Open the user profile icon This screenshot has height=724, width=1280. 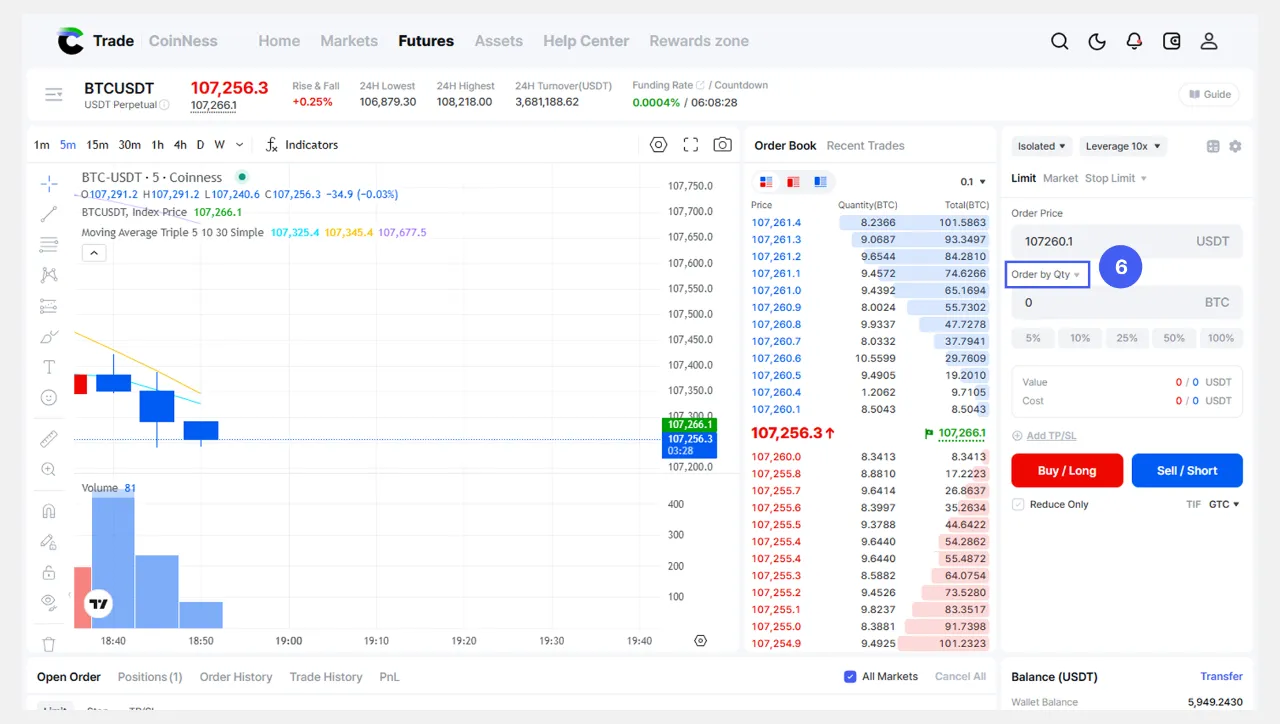[x=1209, y=41]
